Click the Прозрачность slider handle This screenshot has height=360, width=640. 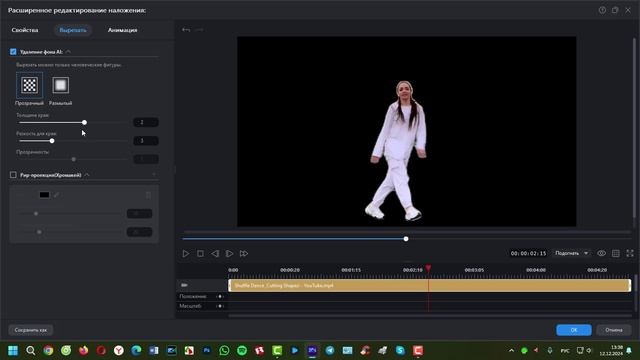click(x=73, y=159)
